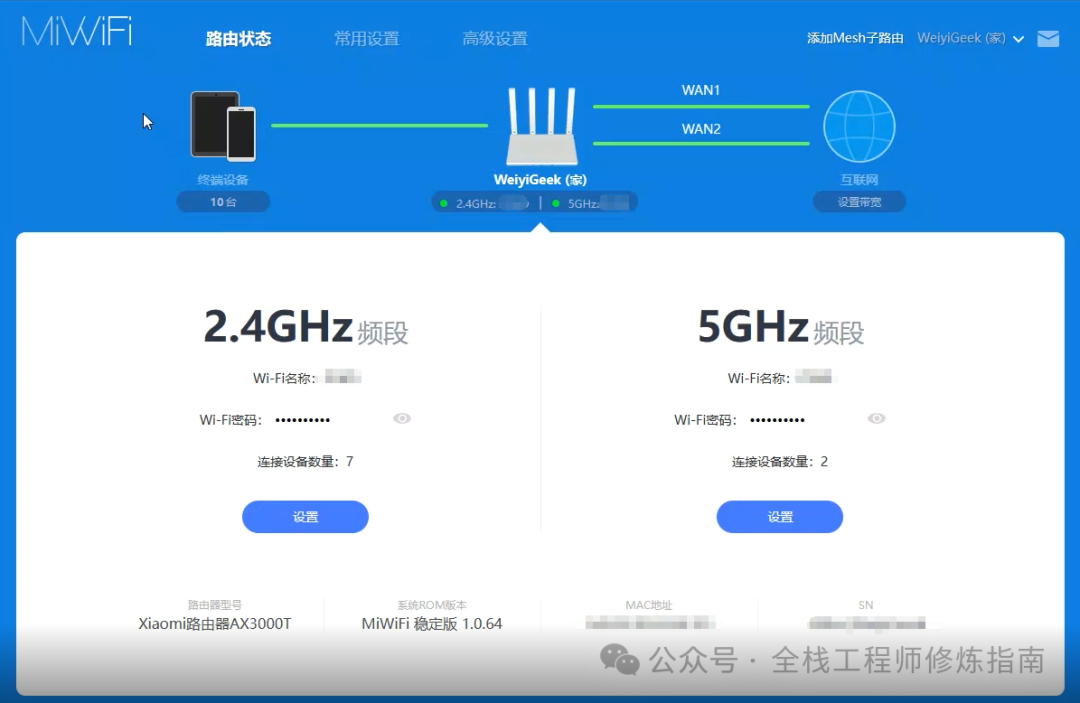
Task: Click 添加Mesh子路由 link
Action: click(855, 39)
